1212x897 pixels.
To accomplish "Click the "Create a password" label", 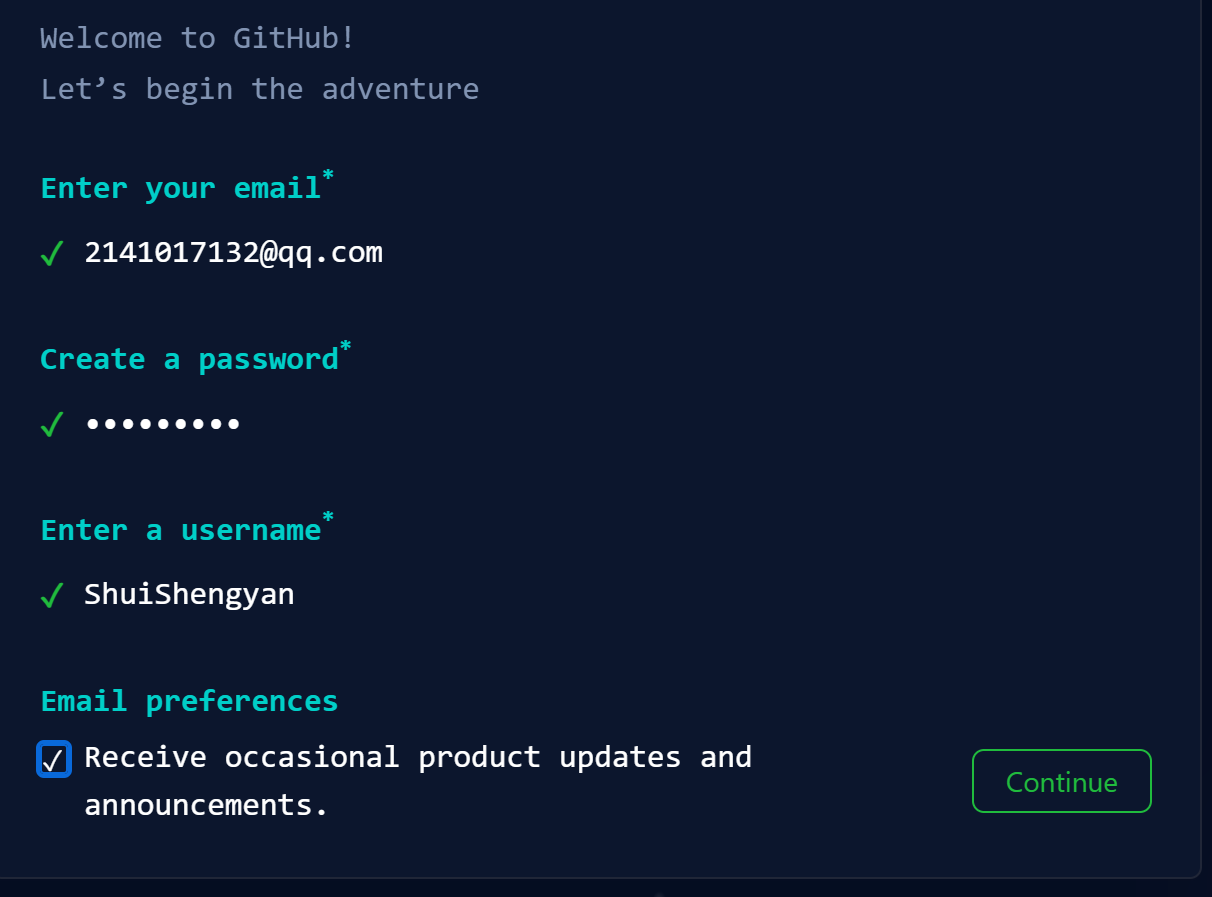I will pos(189,359).
